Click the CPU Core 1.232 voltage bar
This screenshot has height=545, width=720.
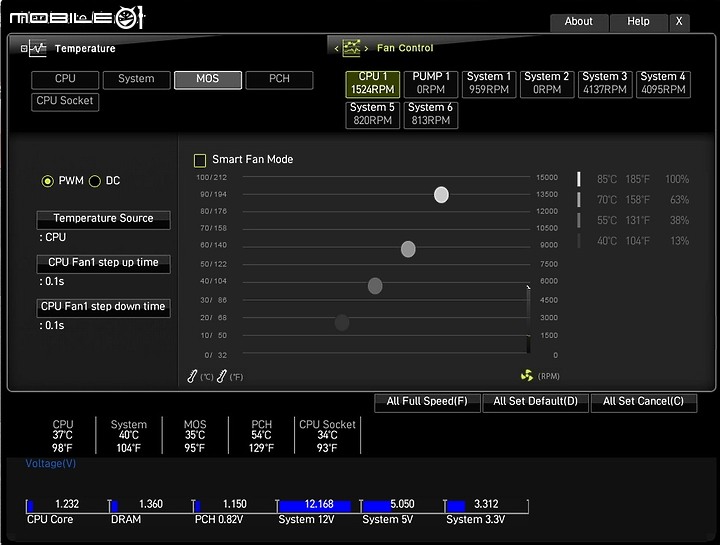point(67,506)
